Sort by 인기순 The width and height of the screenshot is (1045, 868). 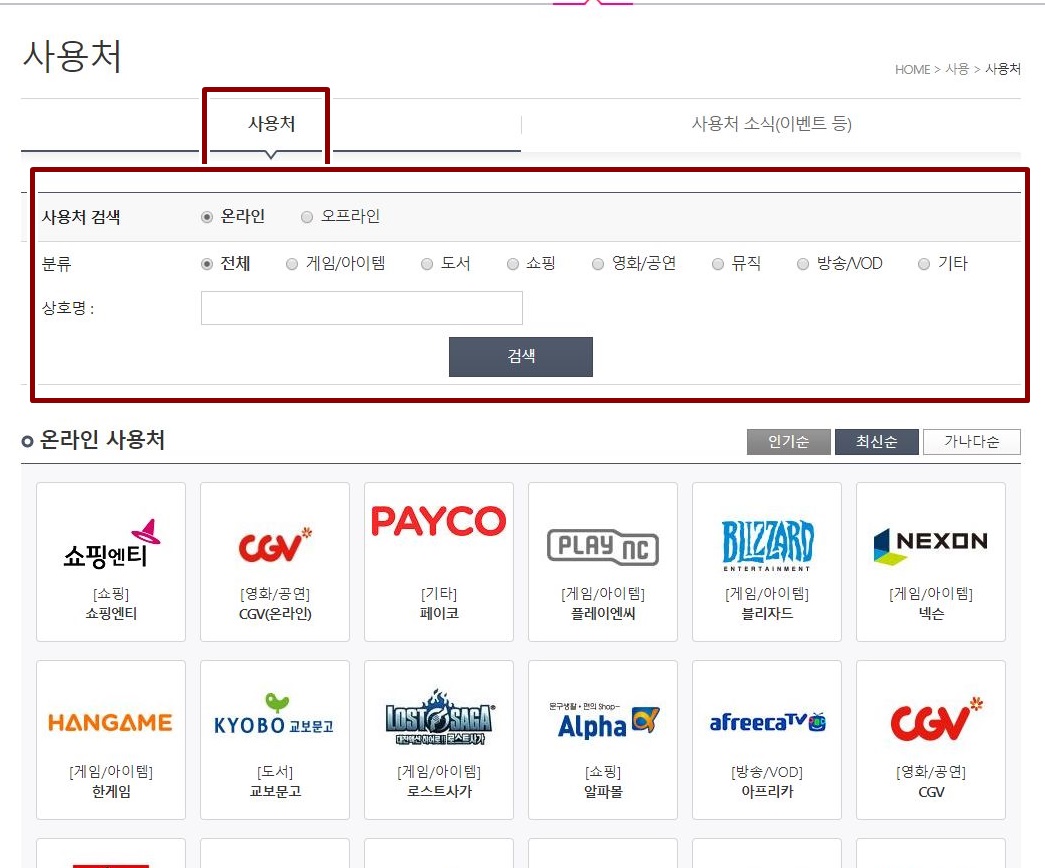[x=788, y=441]
